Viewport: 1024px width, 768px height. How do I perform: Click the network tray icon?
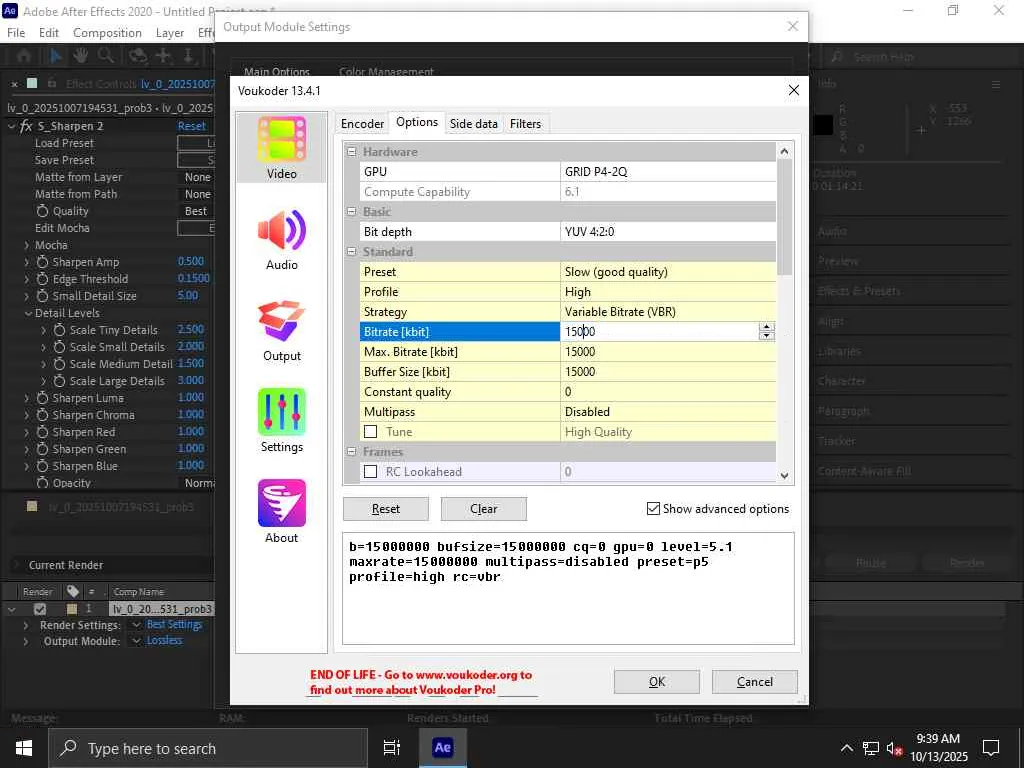[x=871, y=748]
